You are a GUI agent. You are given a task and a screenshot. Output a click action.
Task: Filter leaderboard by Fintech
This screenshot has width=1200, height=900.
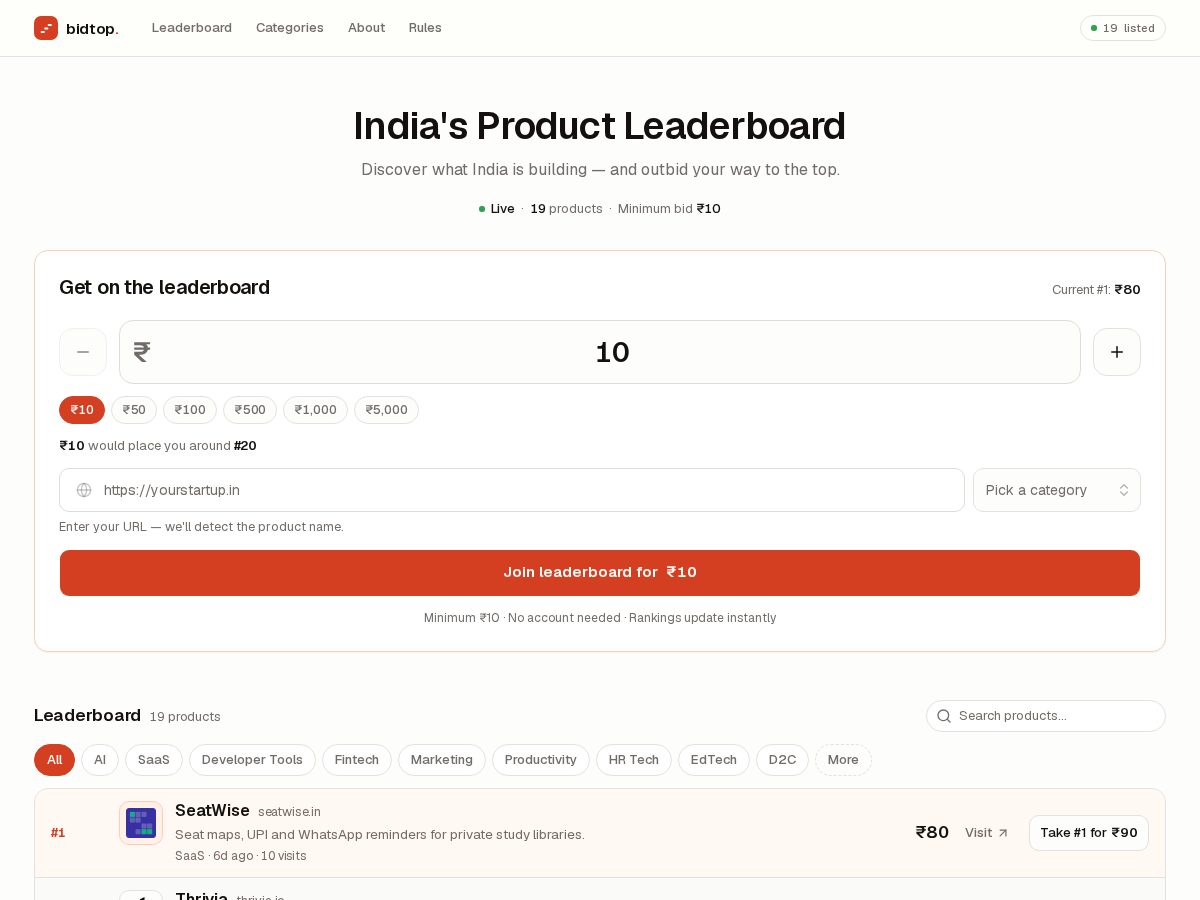[357, 760]
